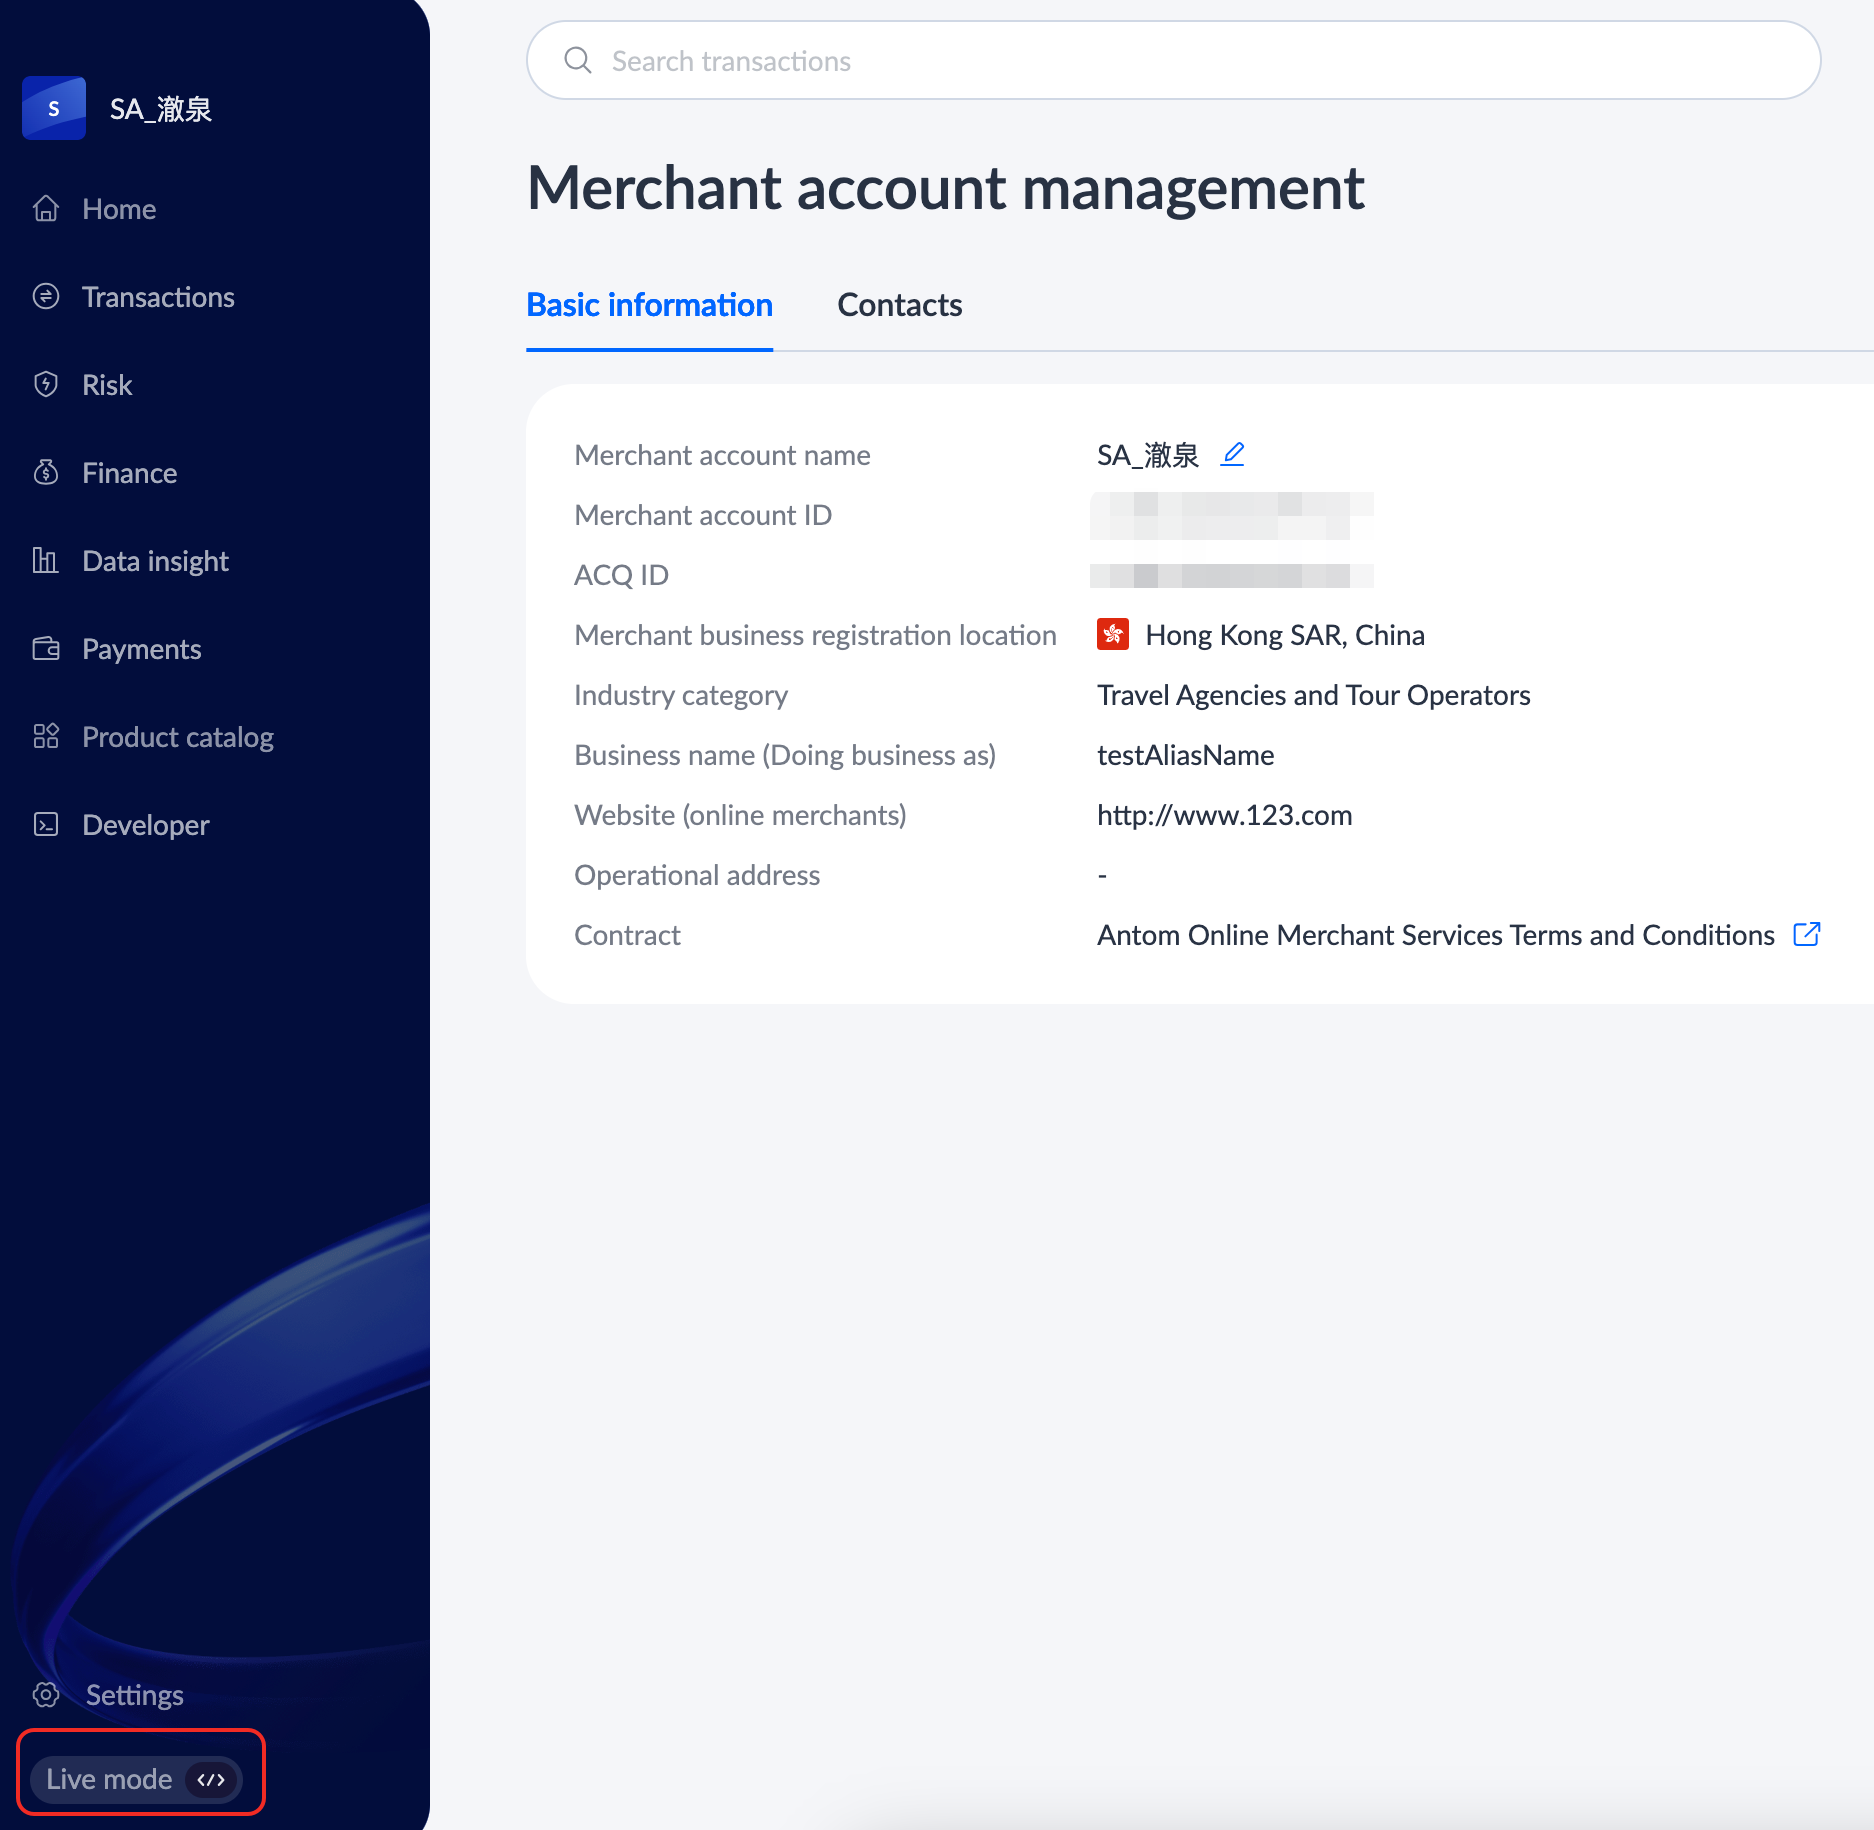Click the Data insight chart icon
The height and width of the screenshot is (1830, 1874).
(x=46, y=560)
